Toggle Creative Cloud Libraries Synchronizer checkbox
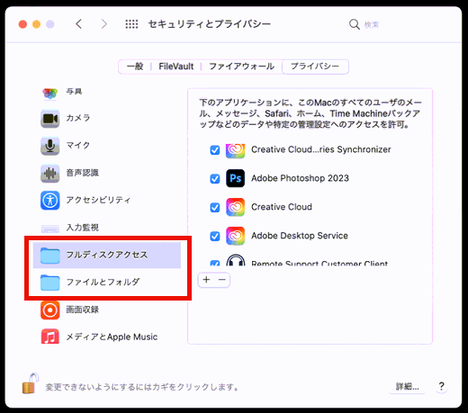The width and height of the screenshot is (468, 413). [x=215, y=150]
